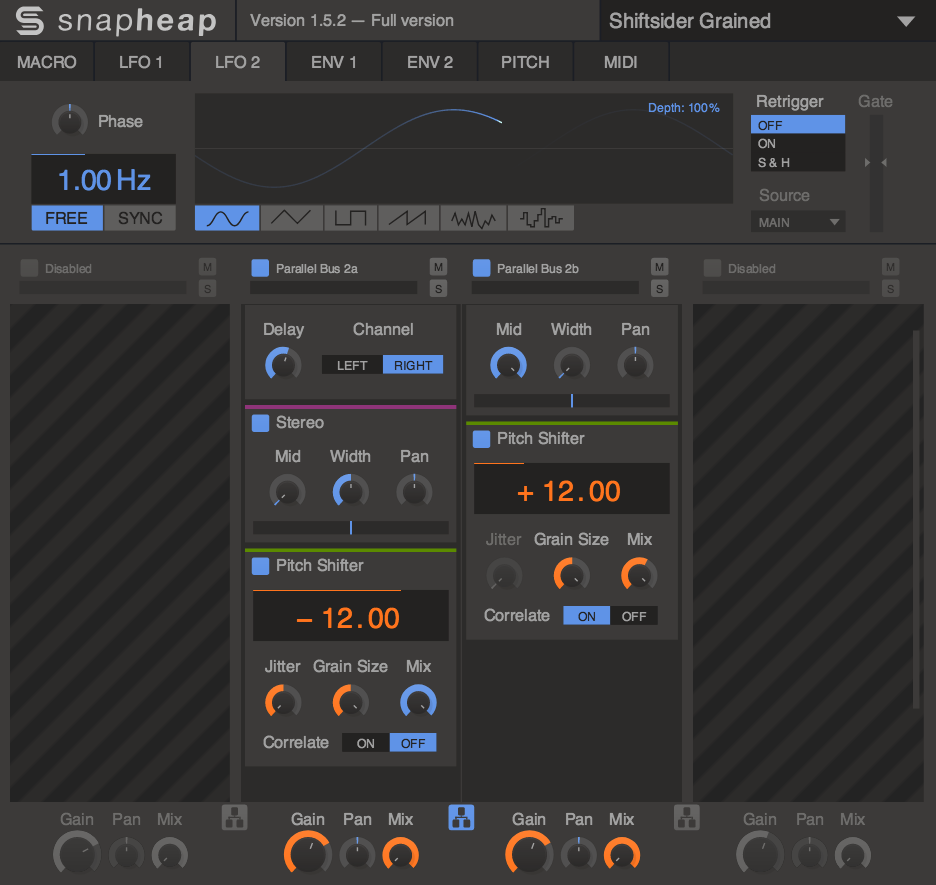Set Correlate OFF for +12.00 pitch shifter
Viewport: 936px width, 885px height.
click(x=634, y=616)
